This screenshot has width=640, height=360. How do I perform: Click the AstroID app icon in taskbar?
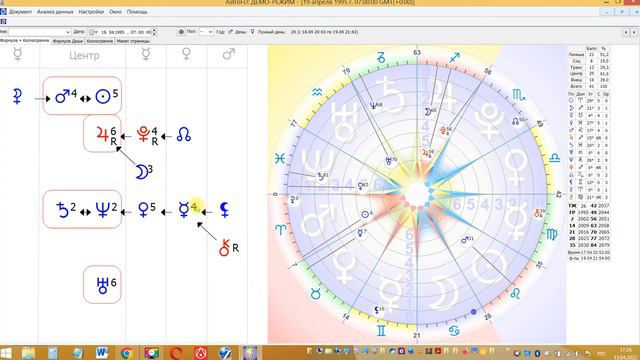pyautogui.click(x=250, y=353)
